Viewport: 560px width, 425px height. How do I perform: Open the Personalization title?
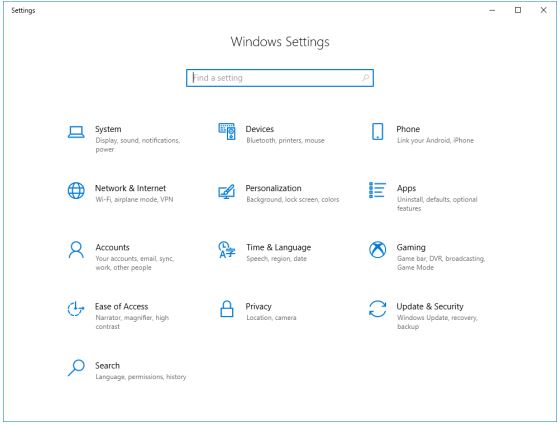tap(274, 188)
